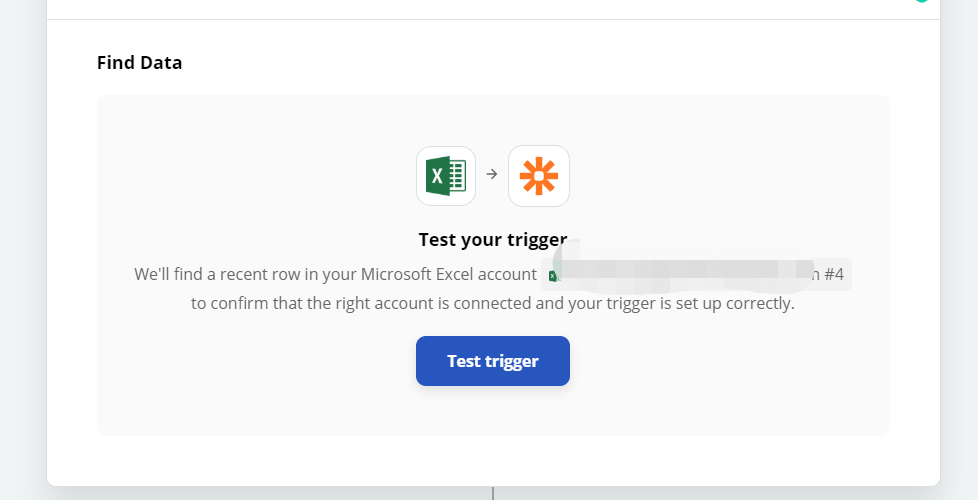978x500 pixels.
Task: Click the arrow between Excel and Zapier
Action: [x=492, y=175]
